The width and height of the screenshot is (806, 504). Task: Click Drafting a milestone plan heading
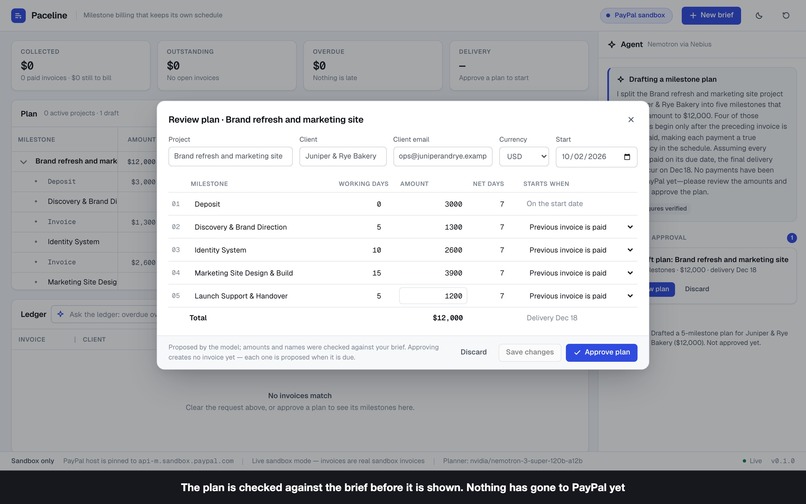coord(672,79)
